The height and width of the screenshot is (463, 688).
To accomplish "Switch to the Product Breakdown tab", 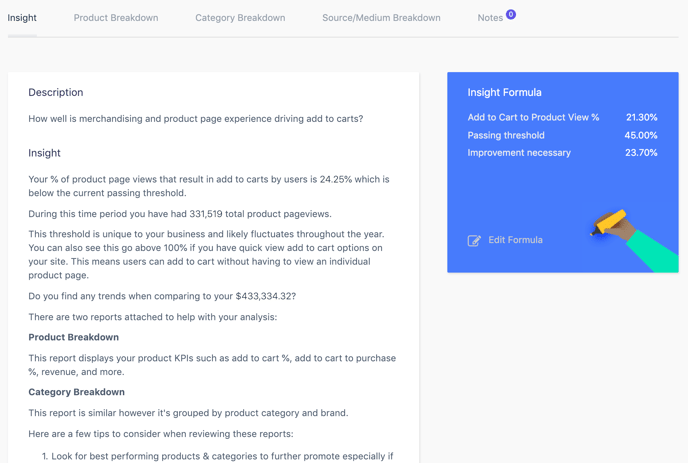I will coord(116,18).
